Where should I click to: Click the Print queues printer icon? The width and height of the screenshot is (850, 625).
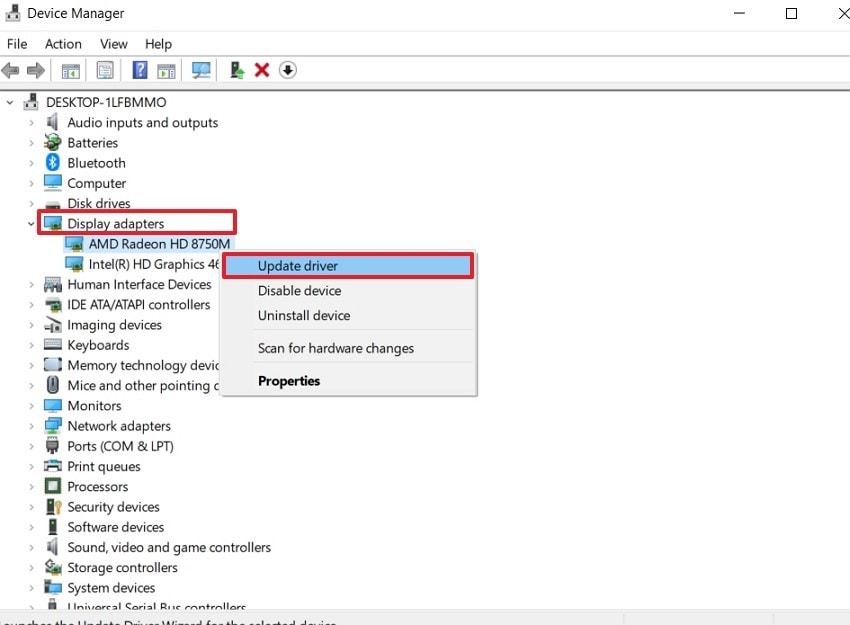pos(53,466)
